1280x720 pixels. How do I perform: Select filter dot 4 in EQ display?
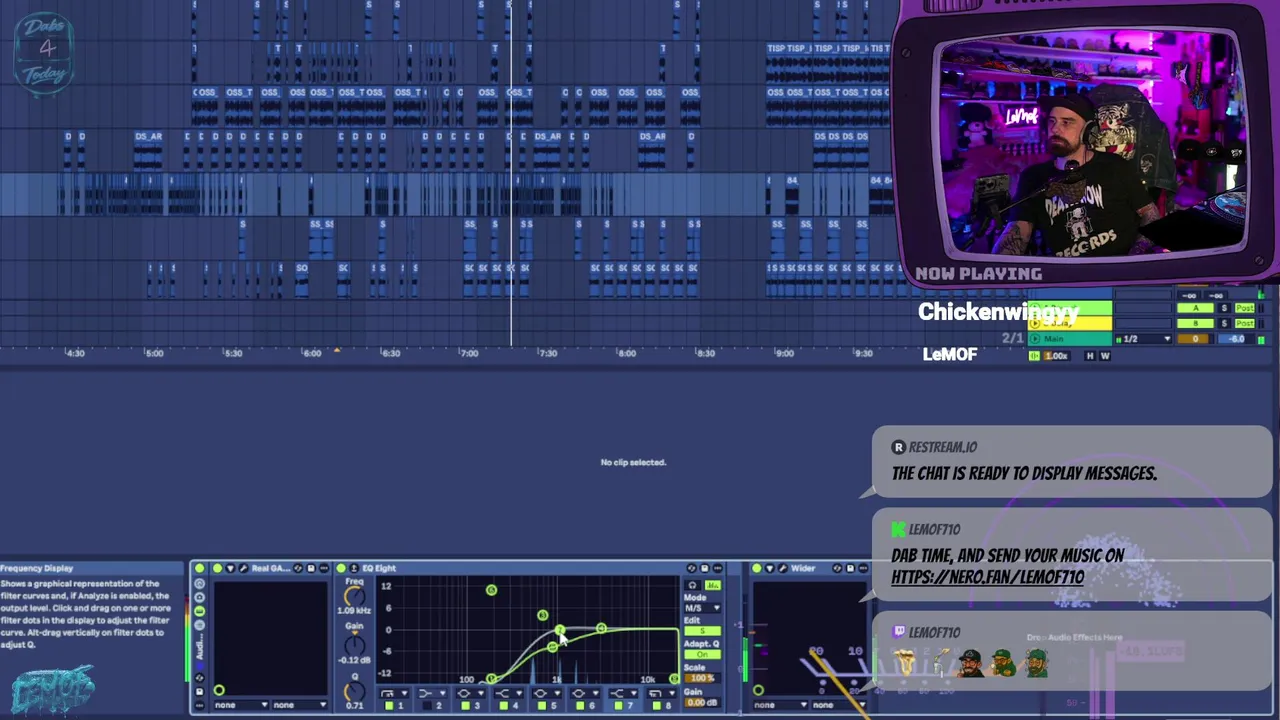tap(601, 628)
